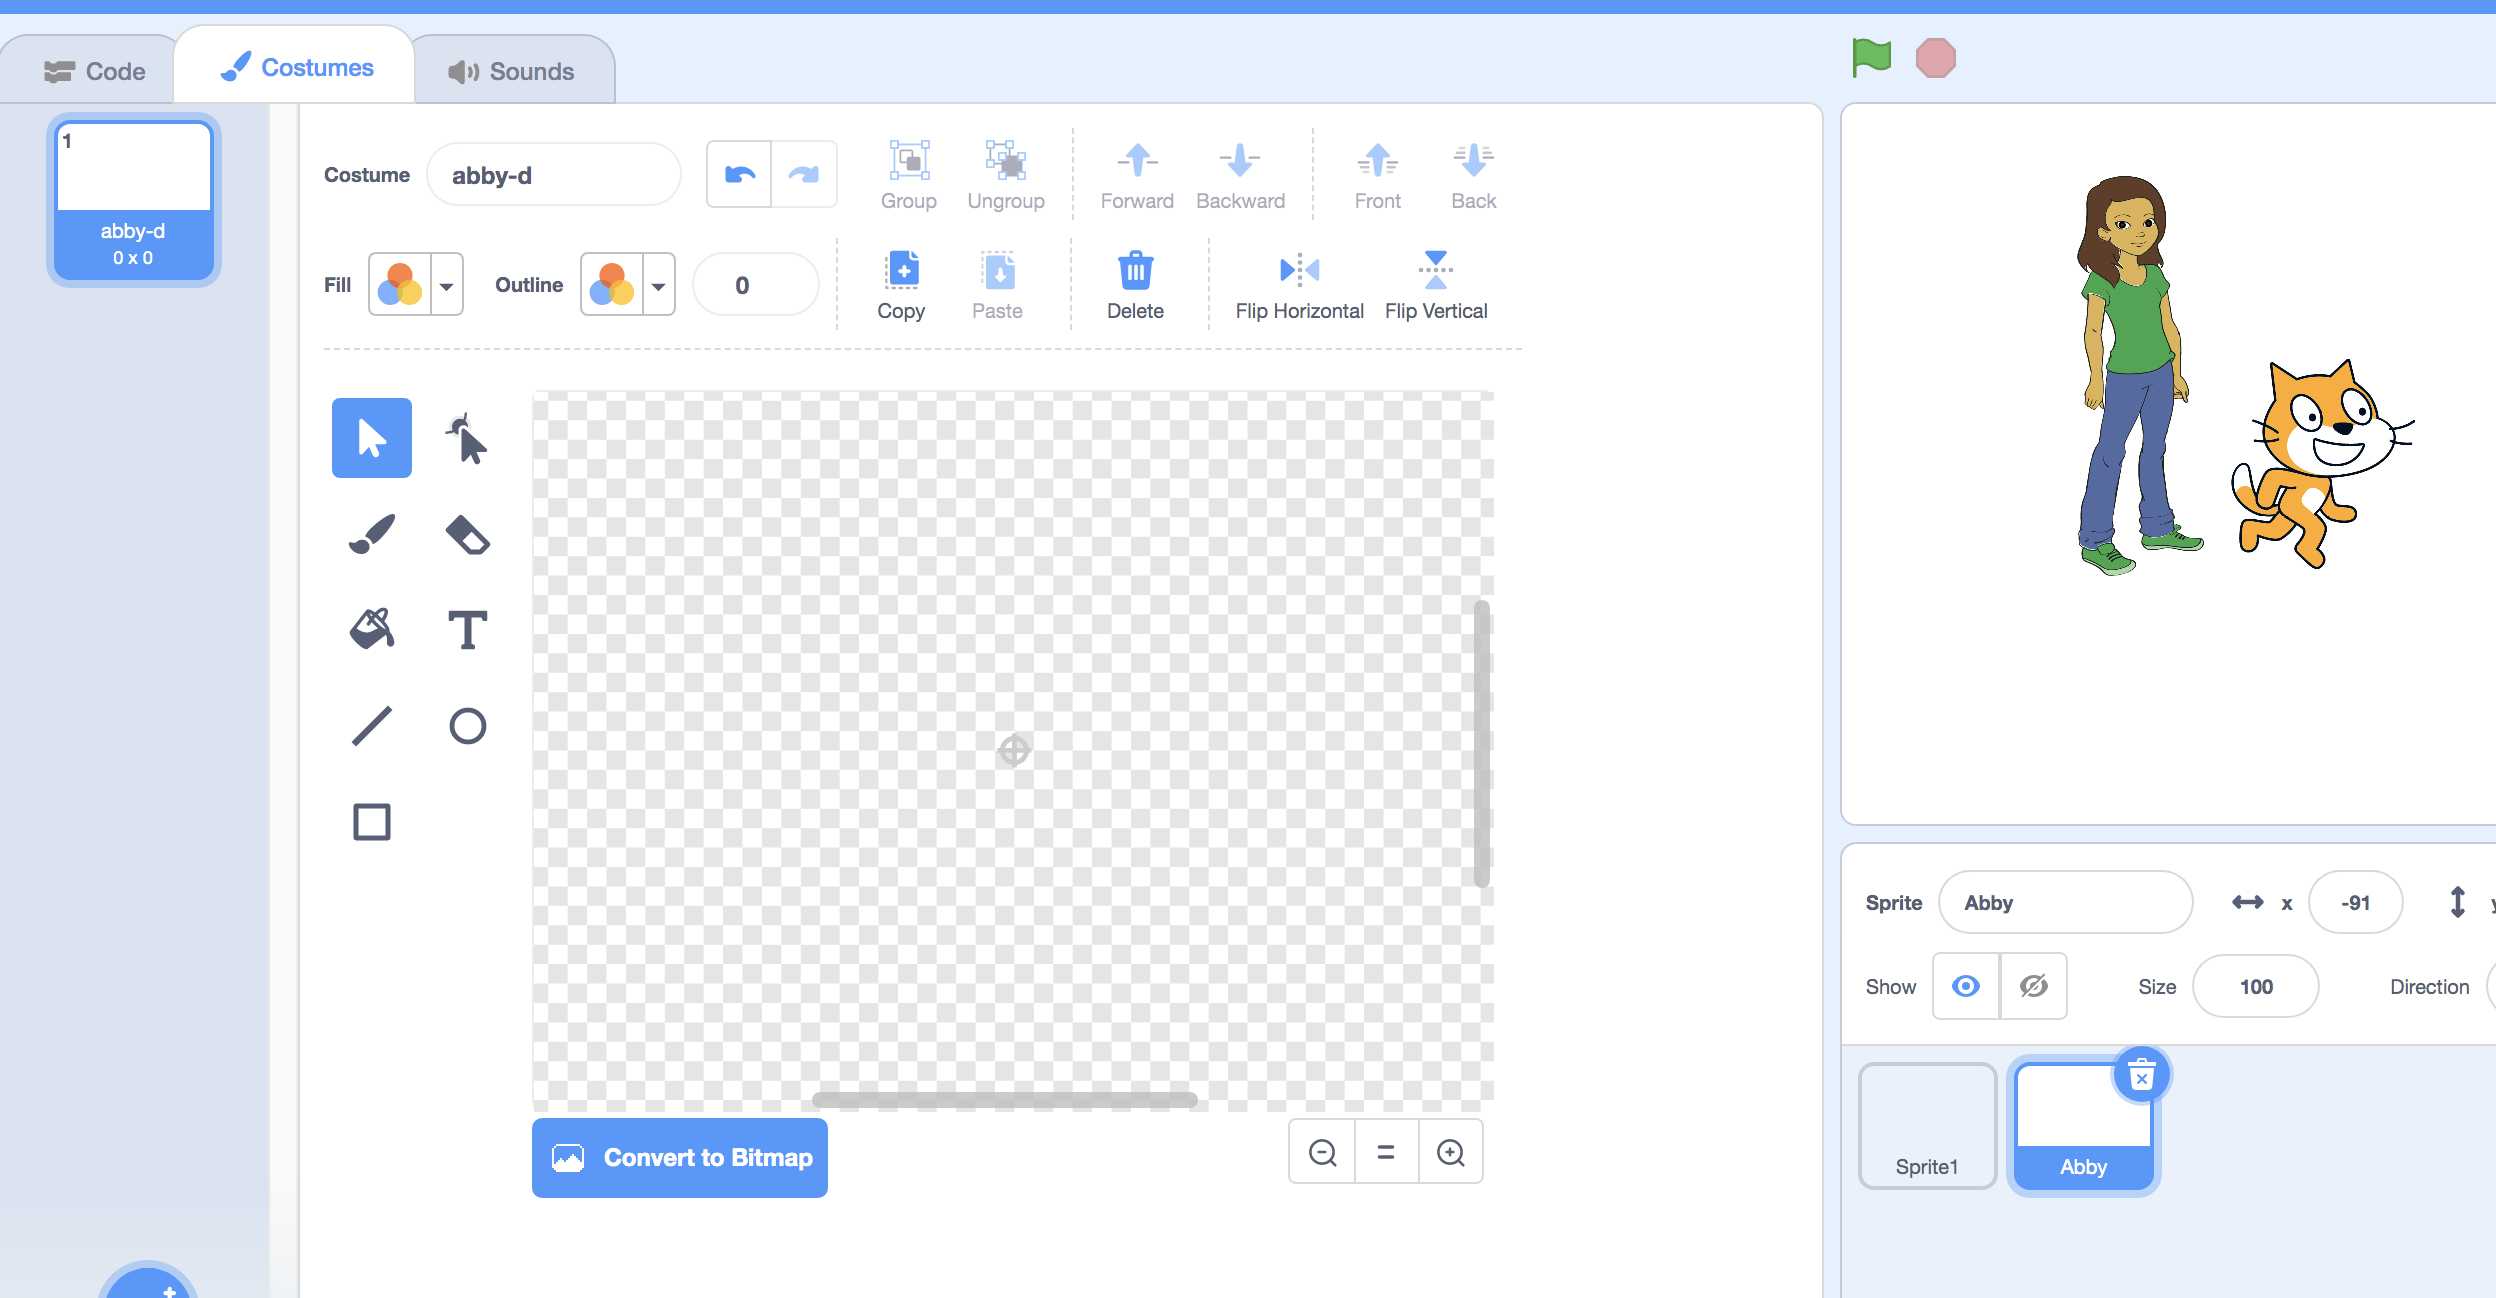This screenshot has width=2496, height=1298.
Task: Open the Outline color picker dropdown
Action: [x=658, y=284]
